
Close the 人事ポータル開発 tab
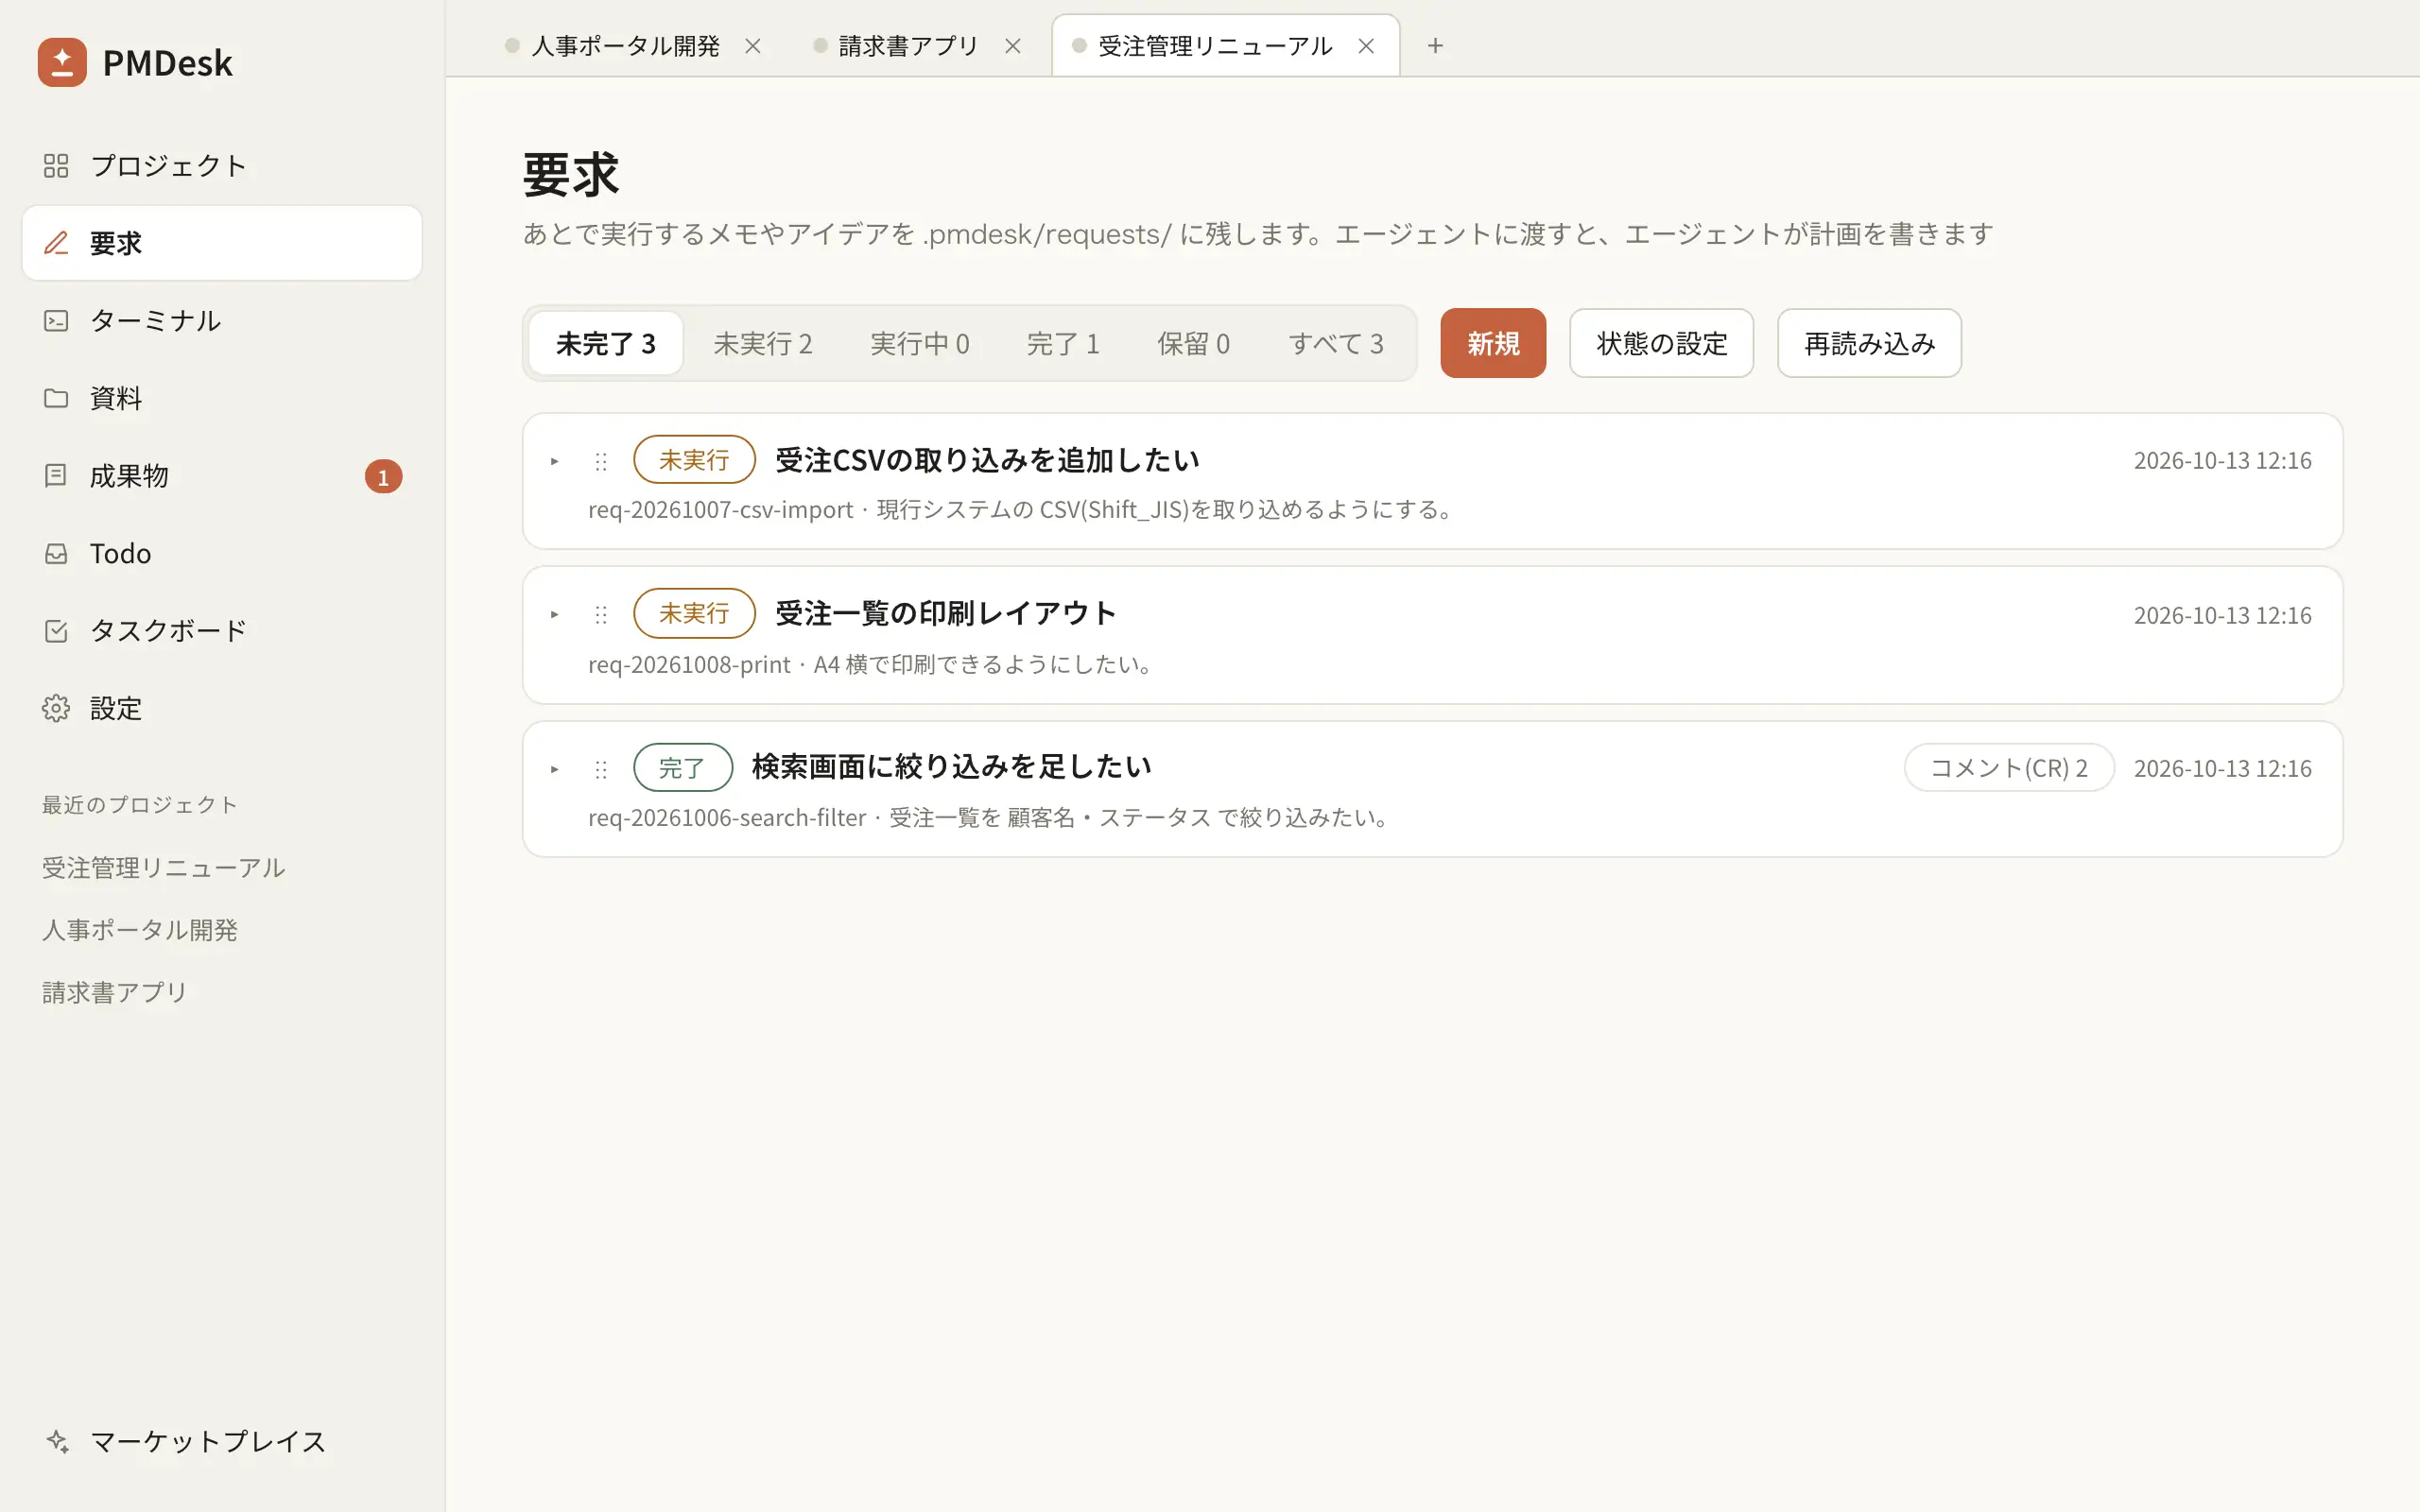(x=753, y=46)
